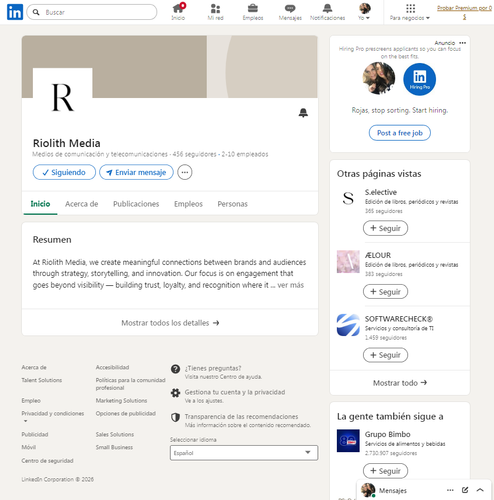Click Mostrar todos los detalles
The width and height of the screenshot is (494, 500).
[x=170, y=323]
